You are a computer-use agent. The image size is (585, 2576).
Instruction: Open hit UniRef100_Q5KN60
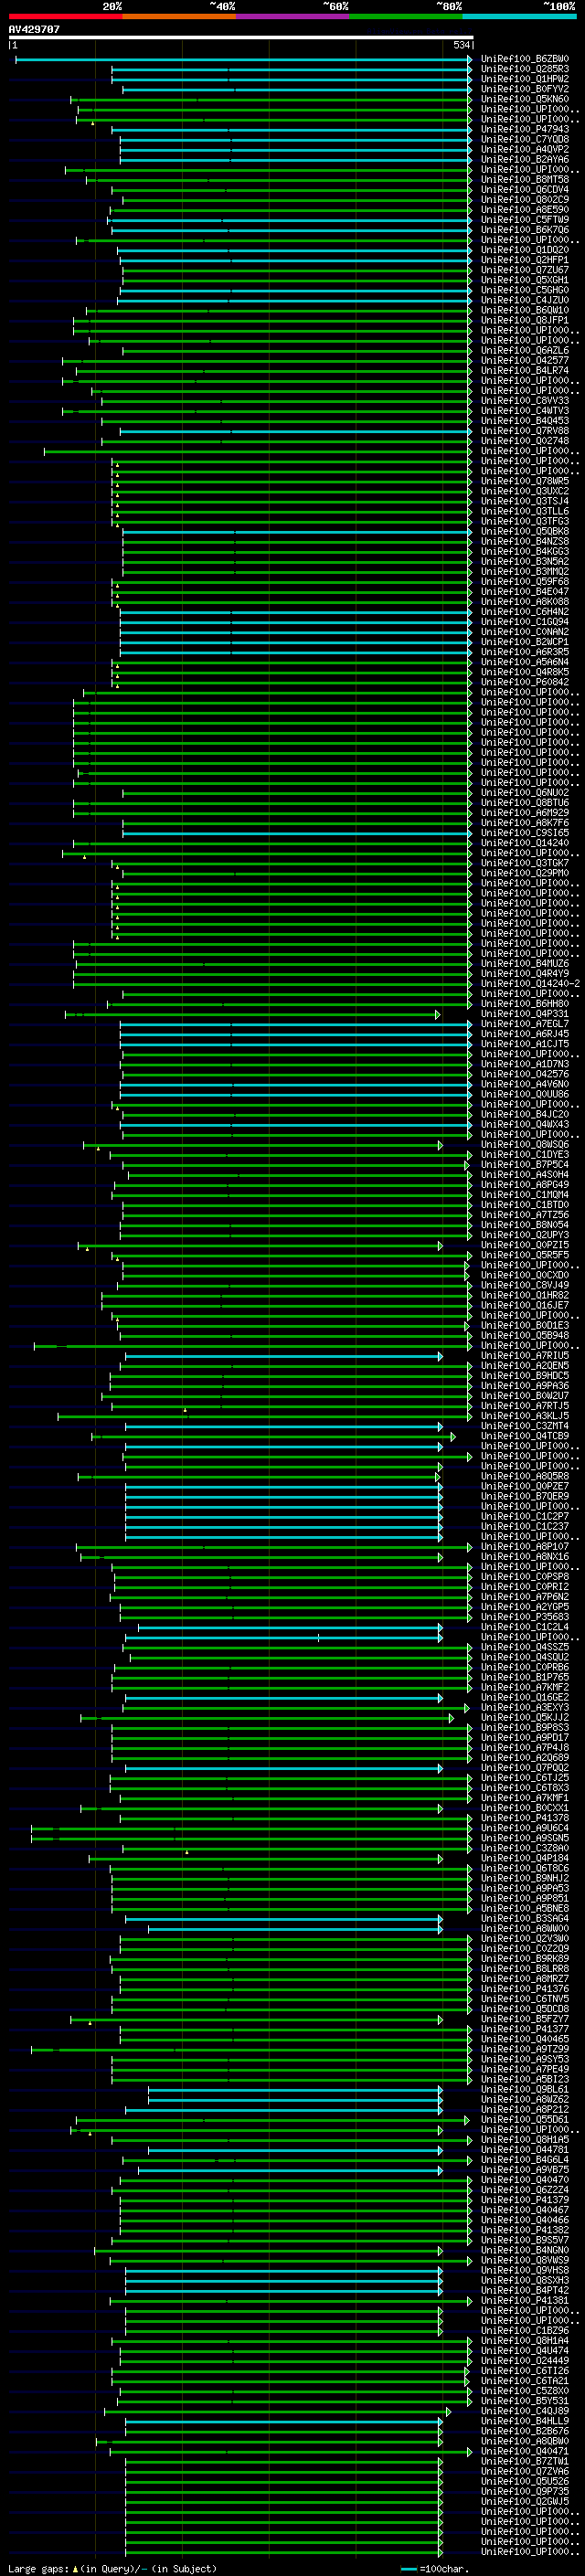pos(525,100)
